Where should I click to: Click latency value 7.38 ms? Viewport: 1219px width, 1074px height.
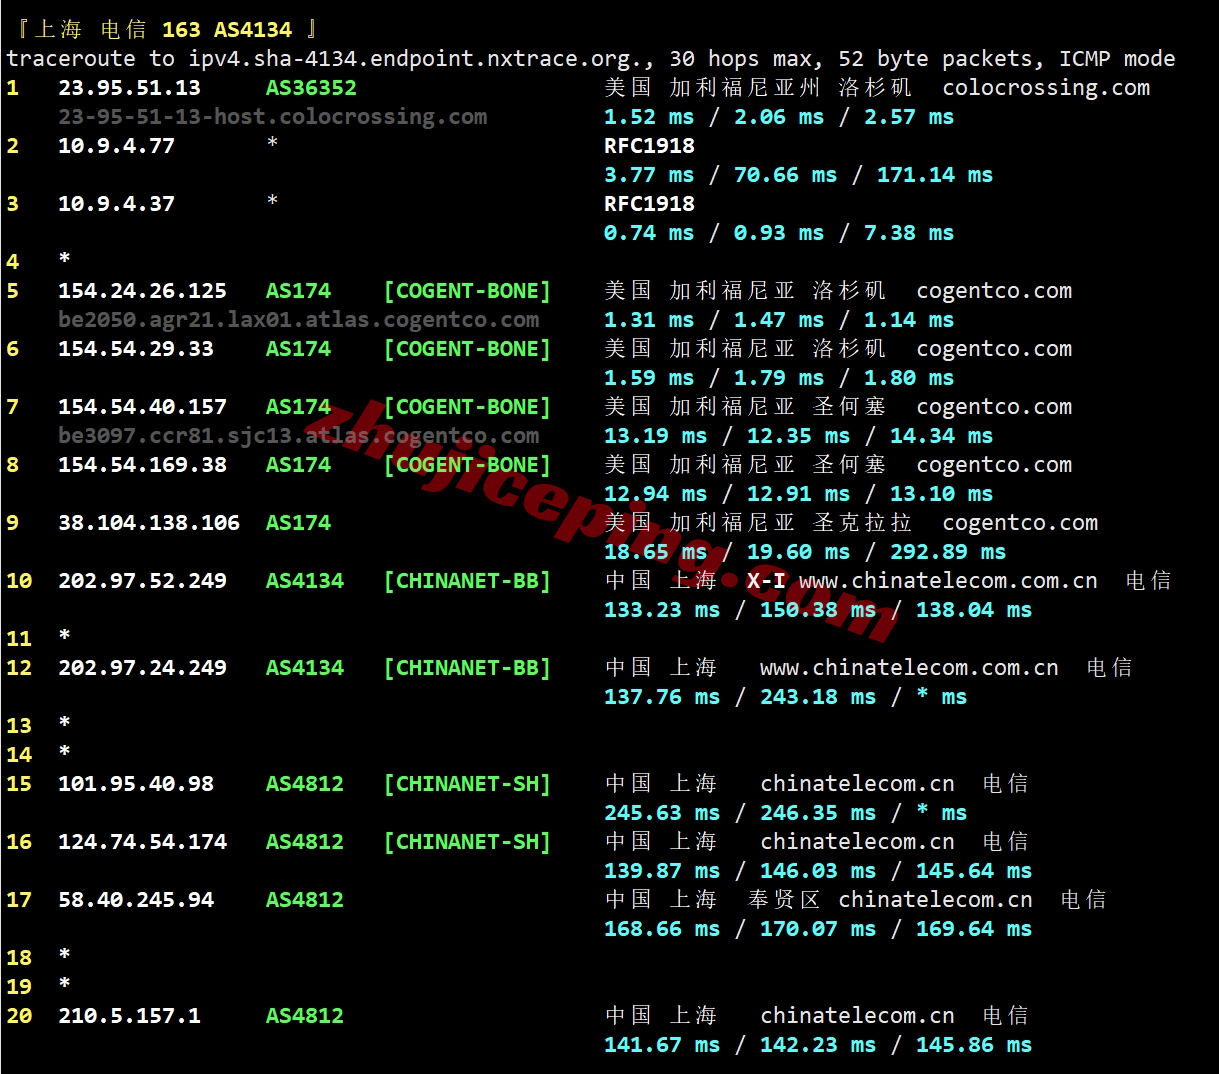tap(909, 233)
